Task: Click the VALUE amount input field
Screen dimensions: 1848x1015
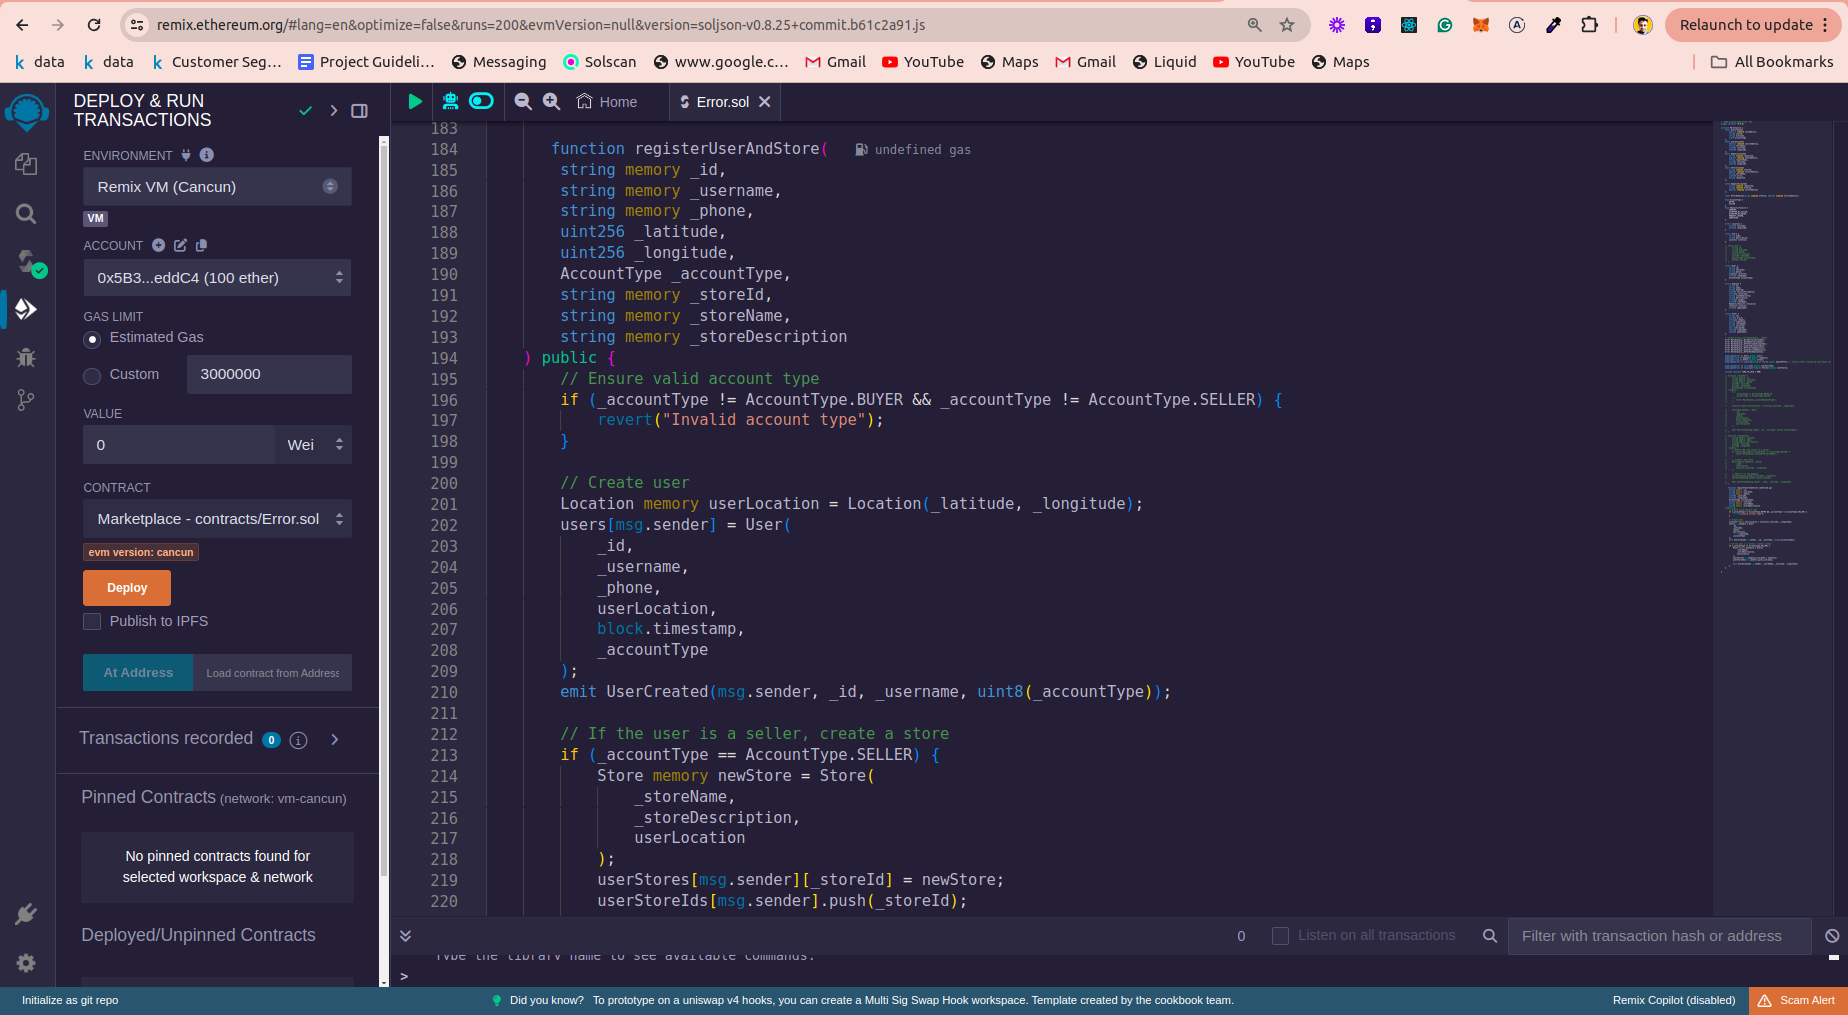Action: 179,445
